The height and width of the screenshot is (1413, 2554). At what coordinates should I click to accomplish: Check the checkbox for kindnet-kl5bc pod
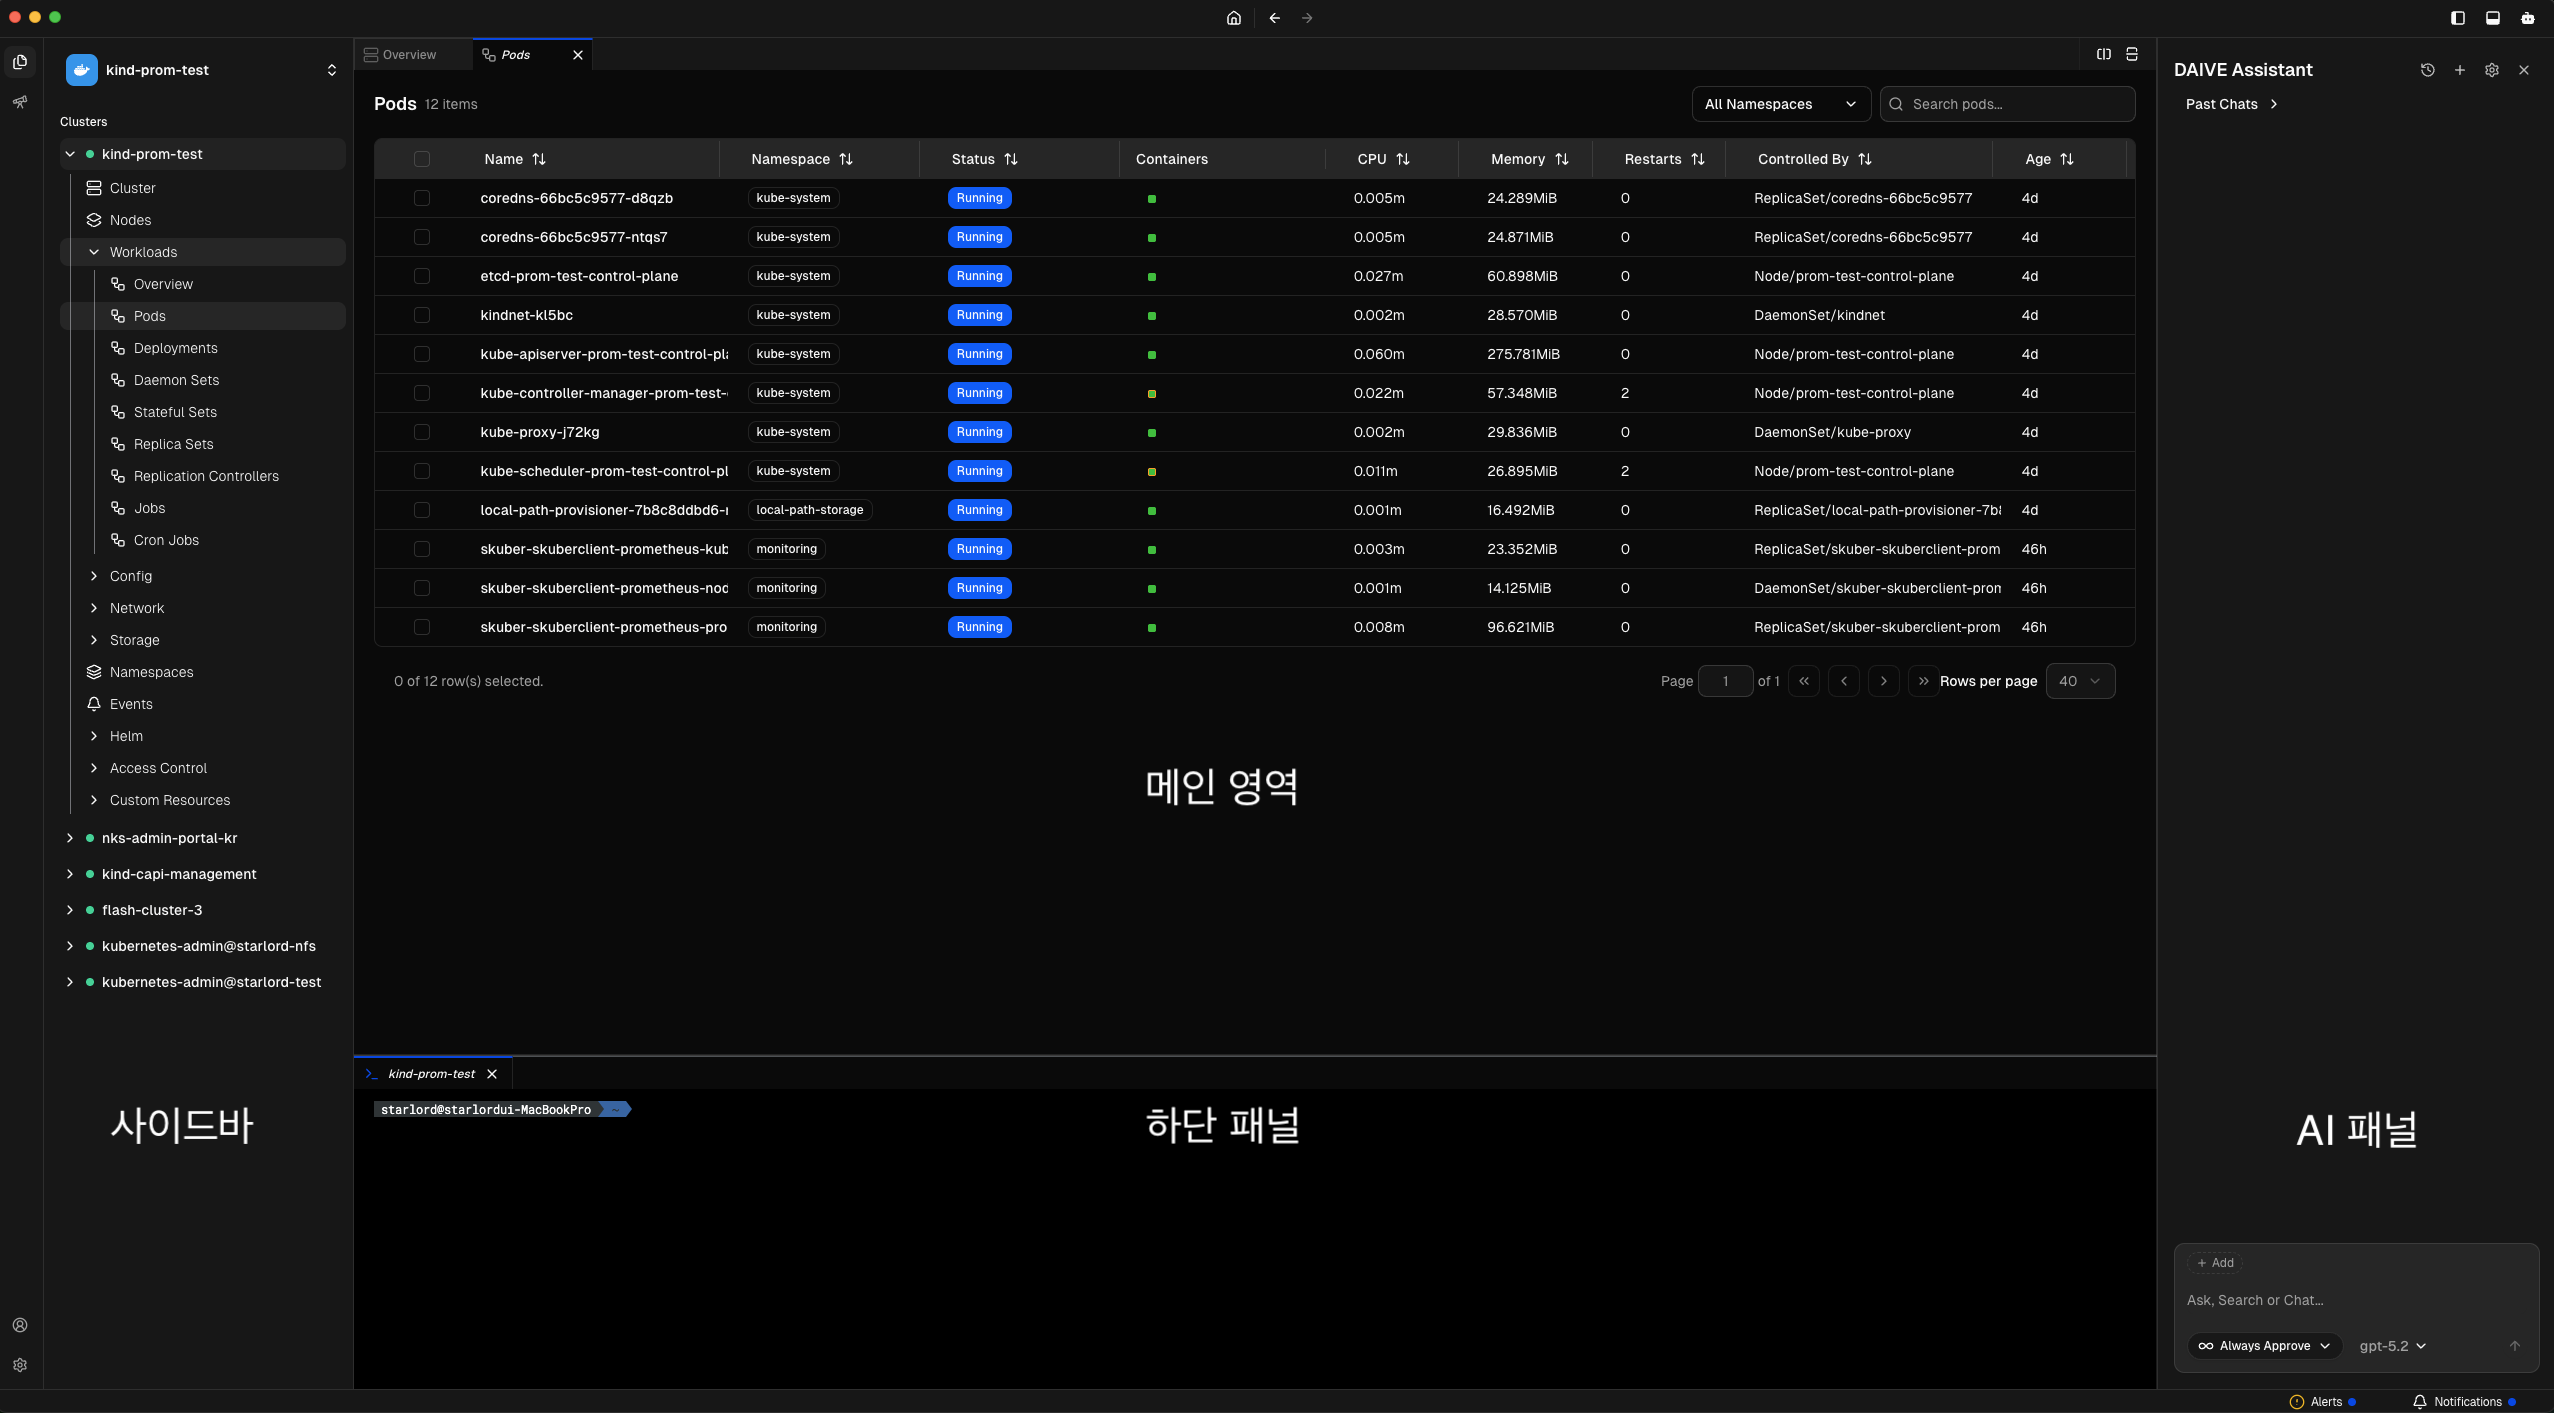(422, 315)
